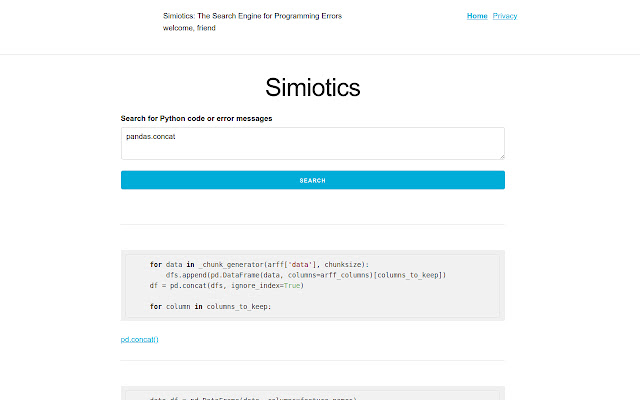Open the Home navigation link

477,16
